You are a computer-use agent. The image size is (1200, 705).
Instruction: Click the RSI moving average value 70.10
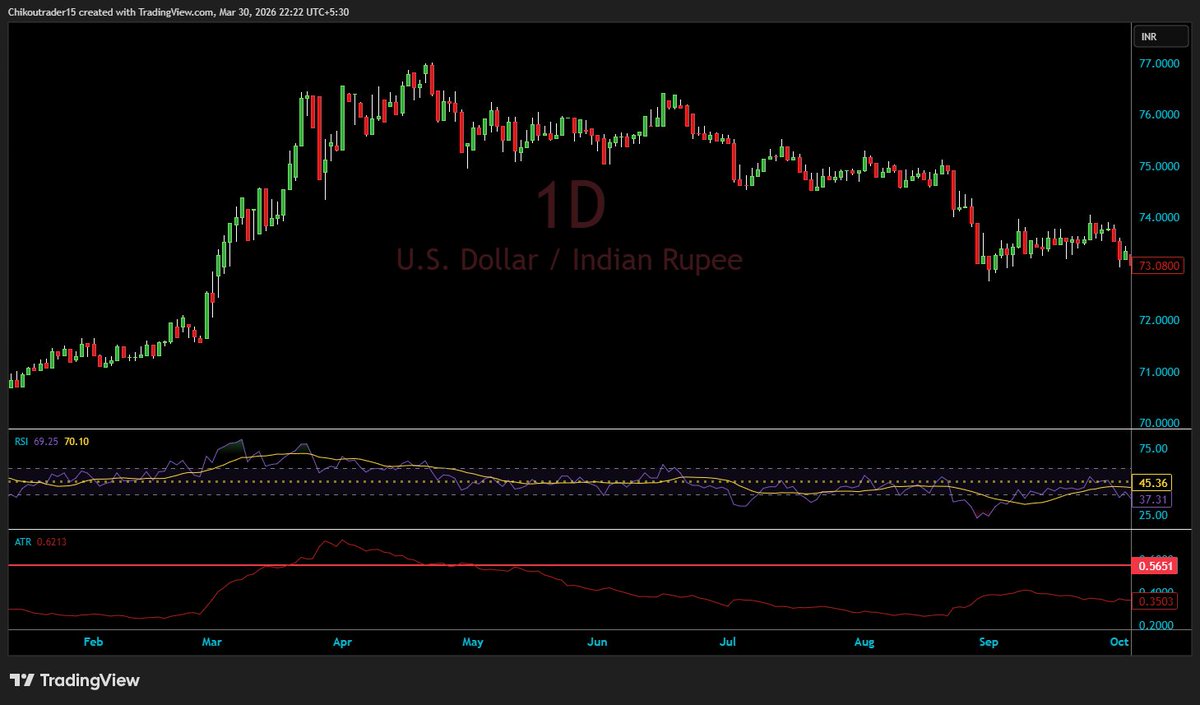tap(75, 440)
